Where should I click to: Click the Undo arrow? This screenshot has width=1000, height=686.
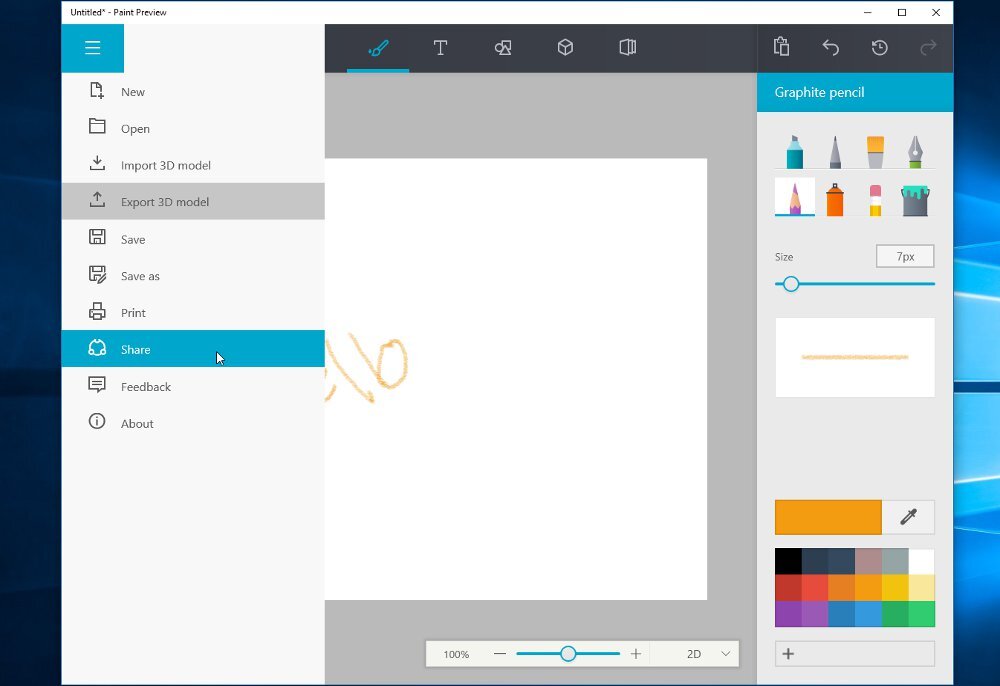(830, 48)
